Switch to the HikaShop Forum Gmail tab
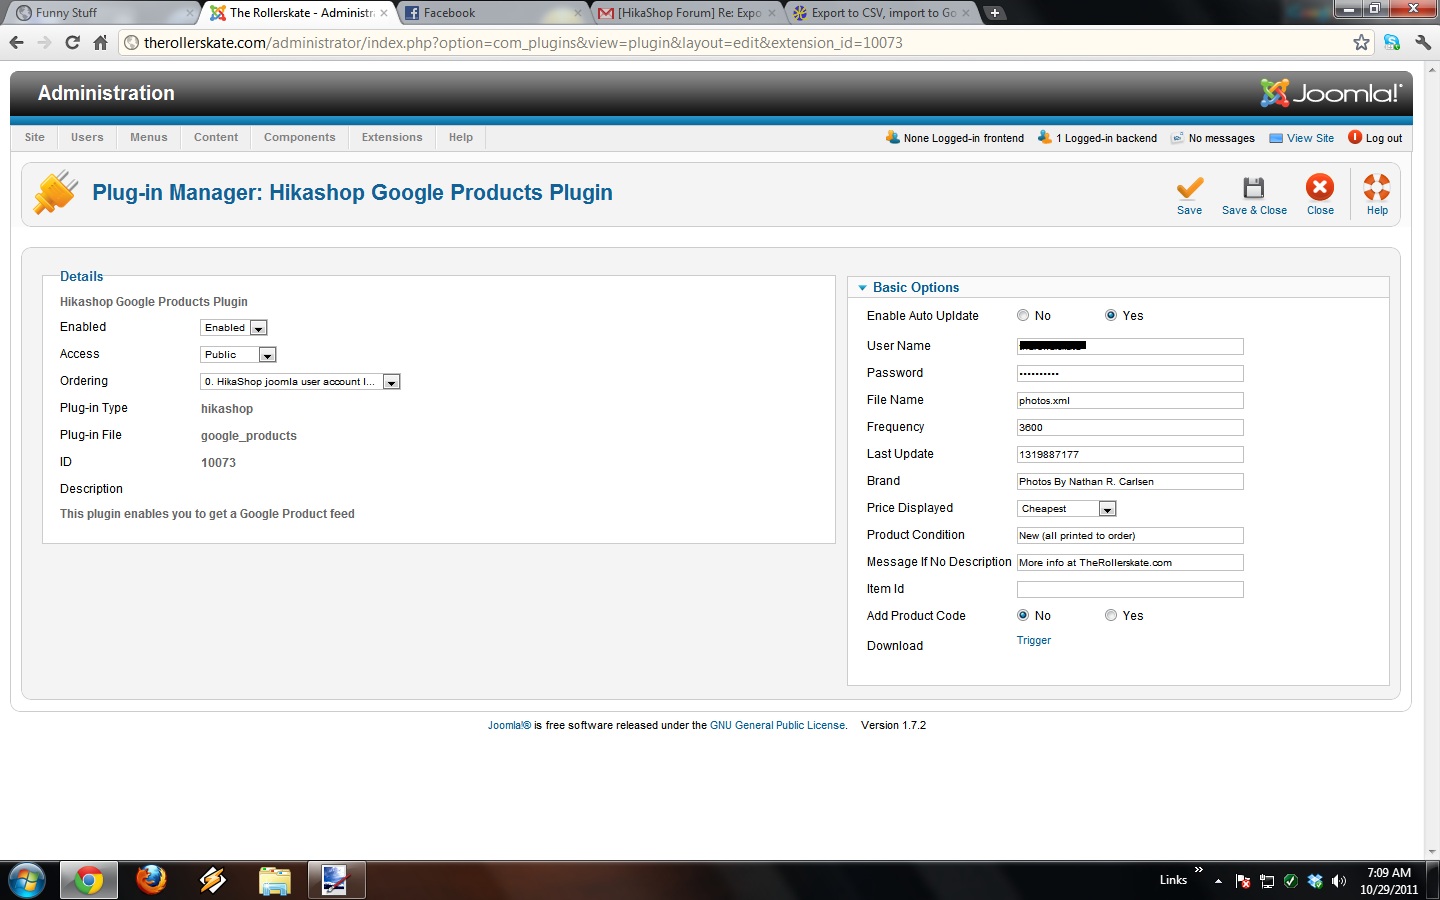This screenshot has width=1440, height=900. point(686,13)
